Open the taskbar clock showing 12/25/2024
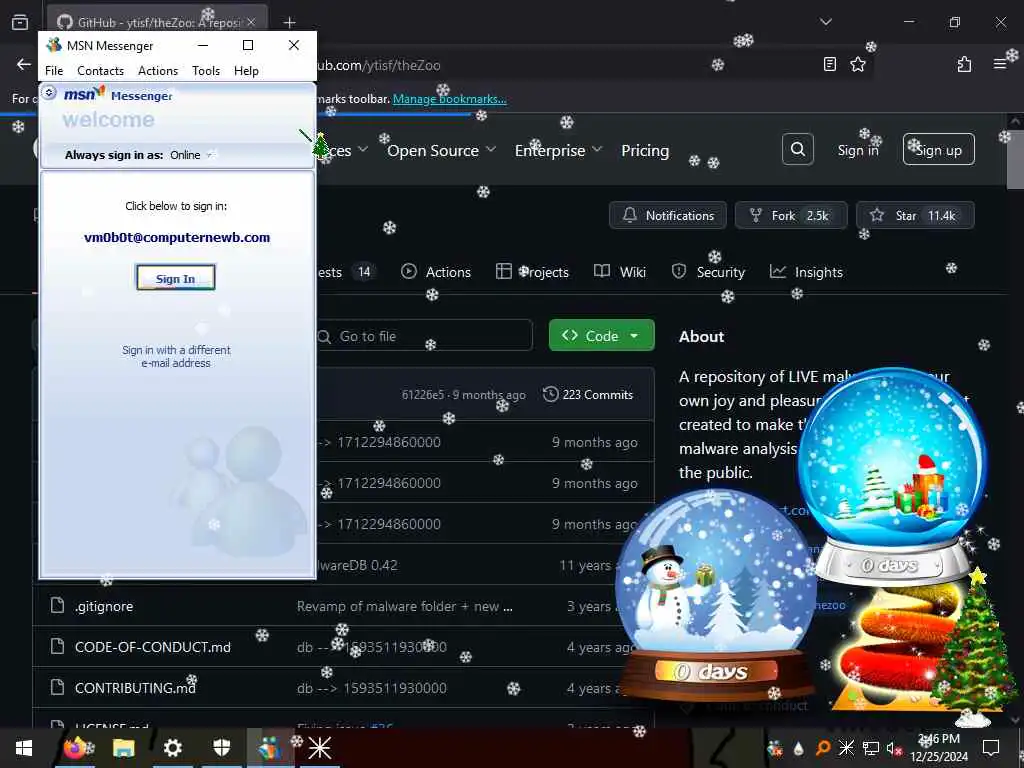 939,748
